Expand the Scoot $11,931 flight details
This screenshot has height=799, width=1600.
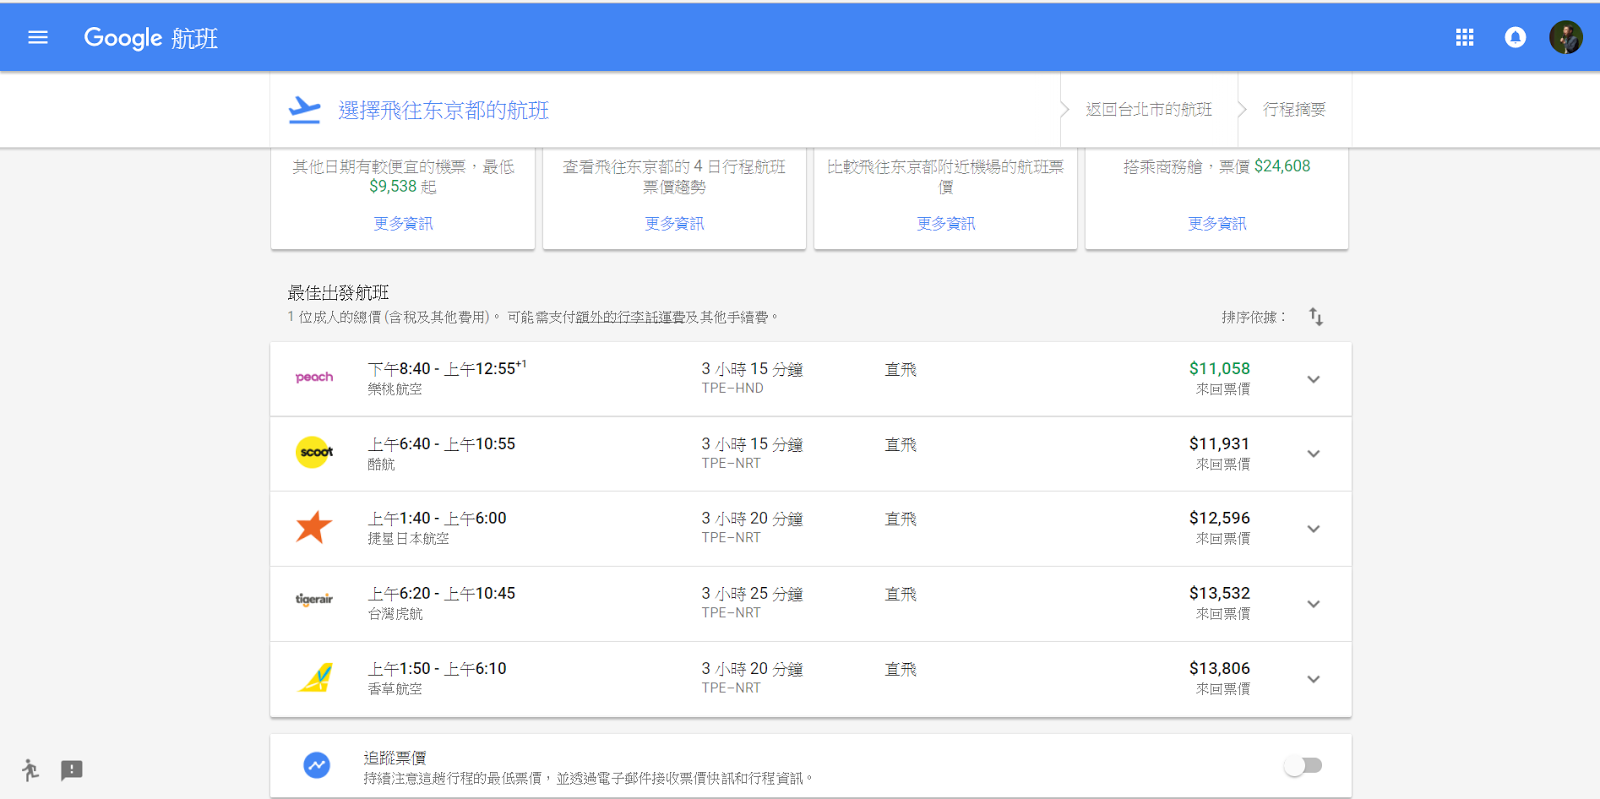(x=1314, y=454)
